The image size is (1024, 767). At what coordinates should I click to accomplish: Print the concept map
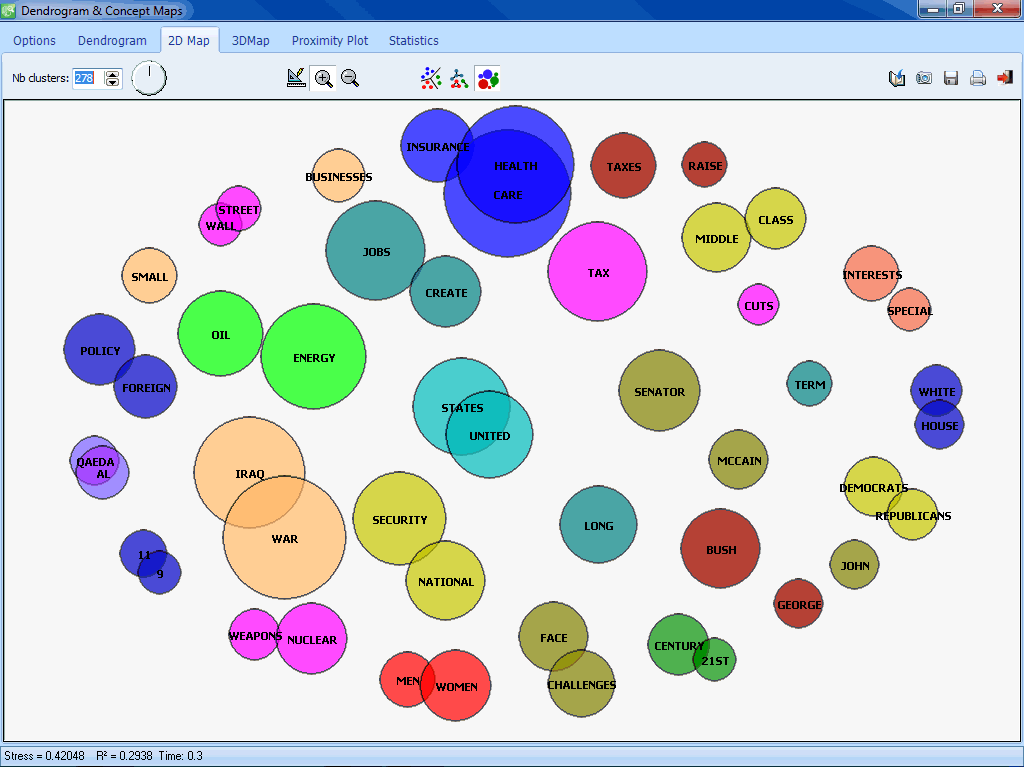[978, 78]
